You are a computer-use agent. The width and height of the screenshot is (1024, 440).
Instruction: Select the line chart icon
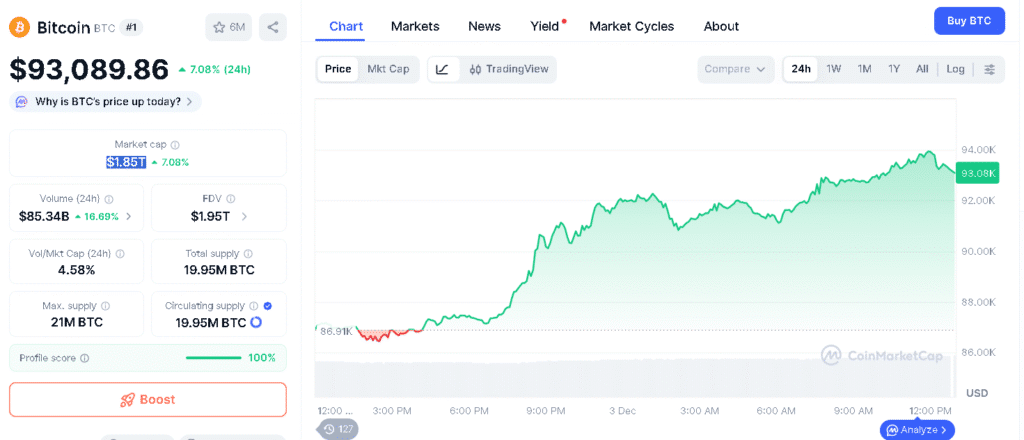pyautogui.click(x=443, y=69)
